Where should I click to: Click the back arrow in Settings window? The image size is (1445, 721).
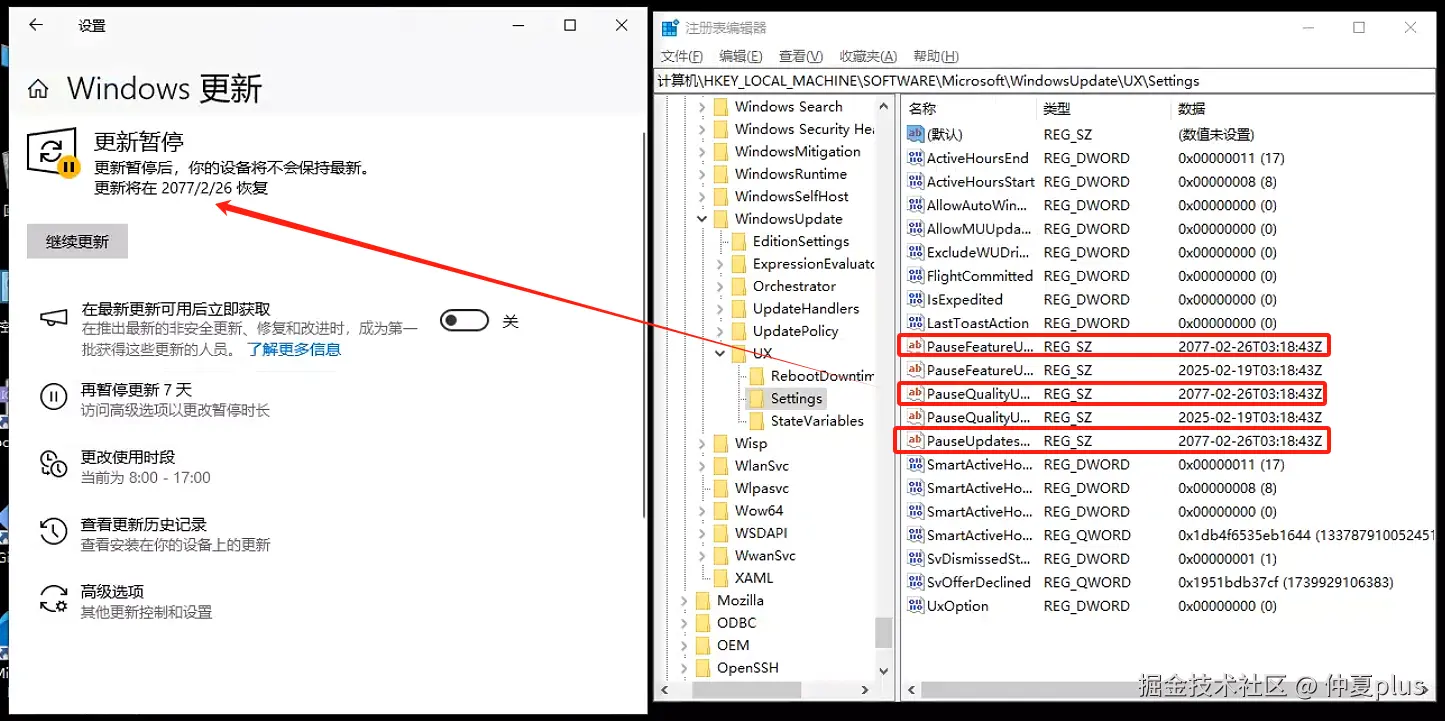click(36, 26)
